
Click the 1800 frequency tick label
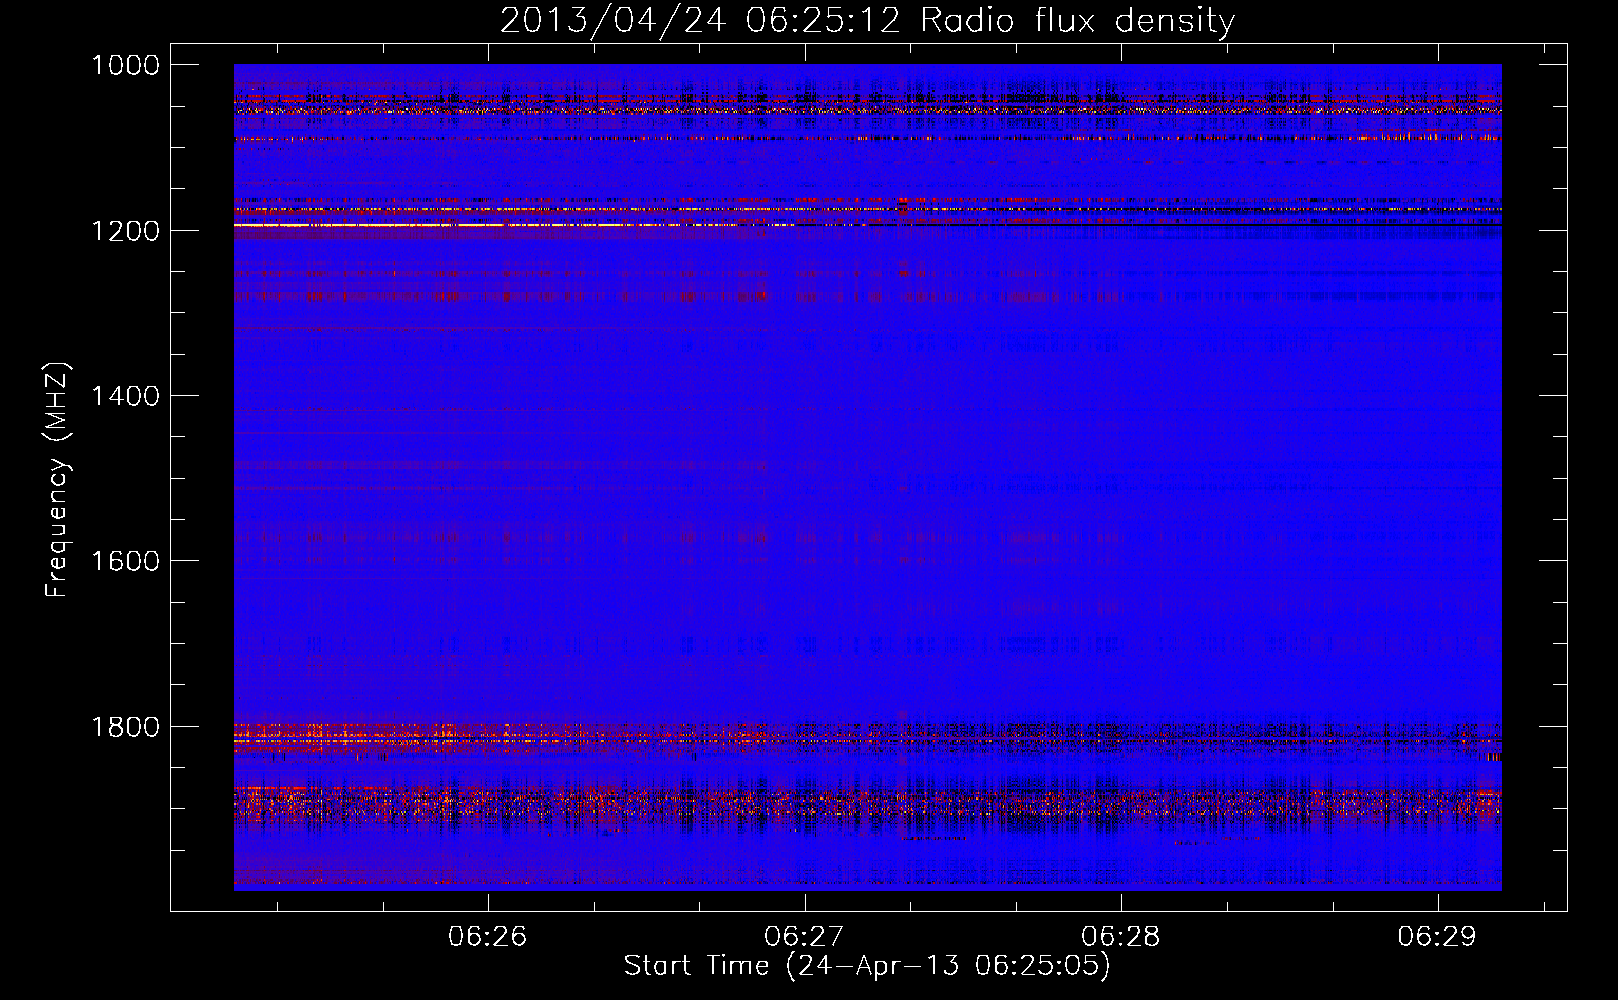(x=125, y=727)
